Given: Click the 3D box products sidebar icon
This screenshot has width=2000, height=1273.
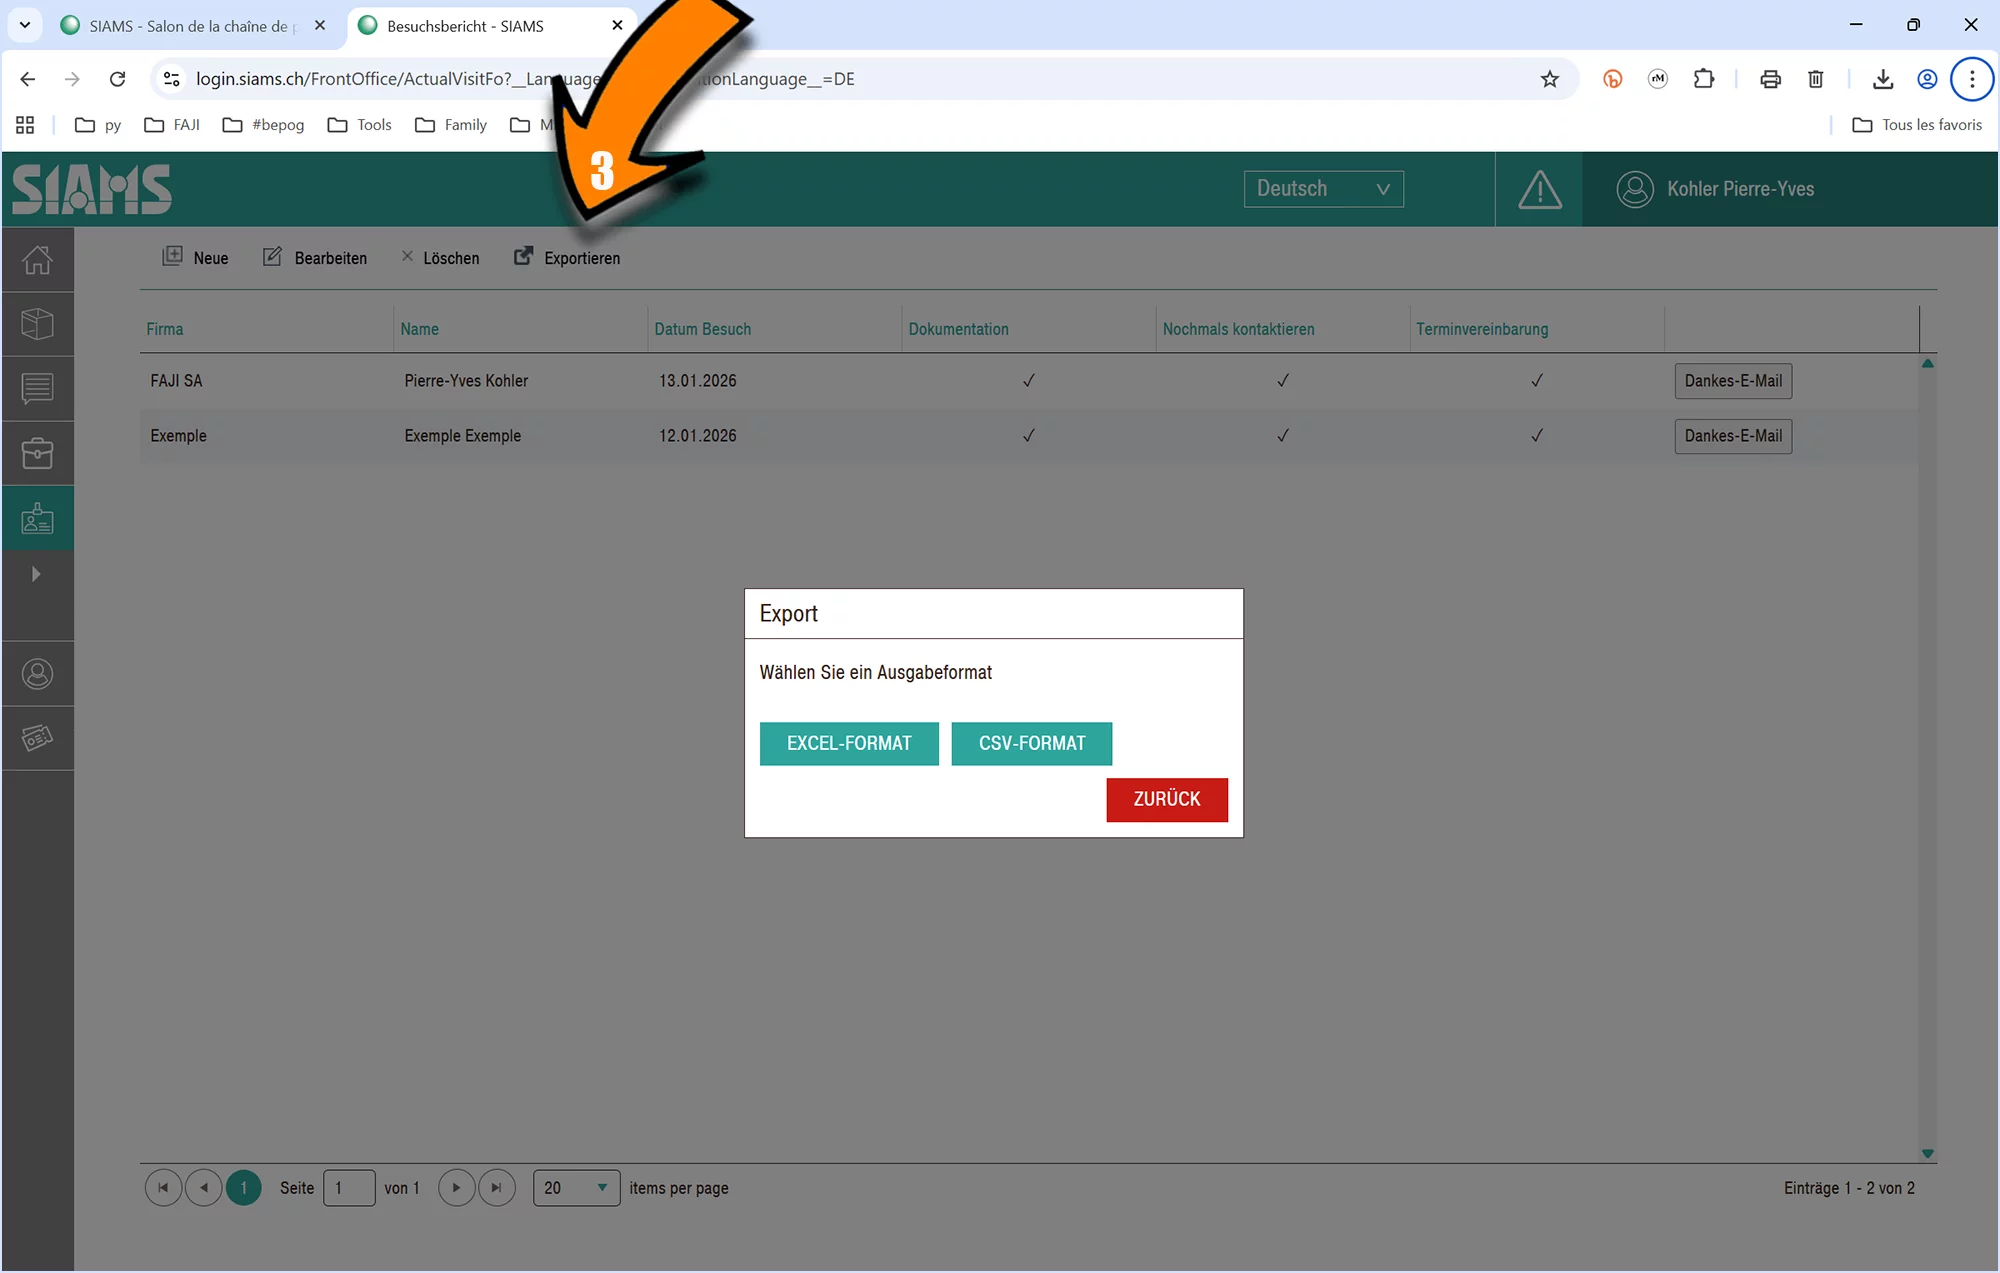Looking at the screenshot, I should 37,324.
